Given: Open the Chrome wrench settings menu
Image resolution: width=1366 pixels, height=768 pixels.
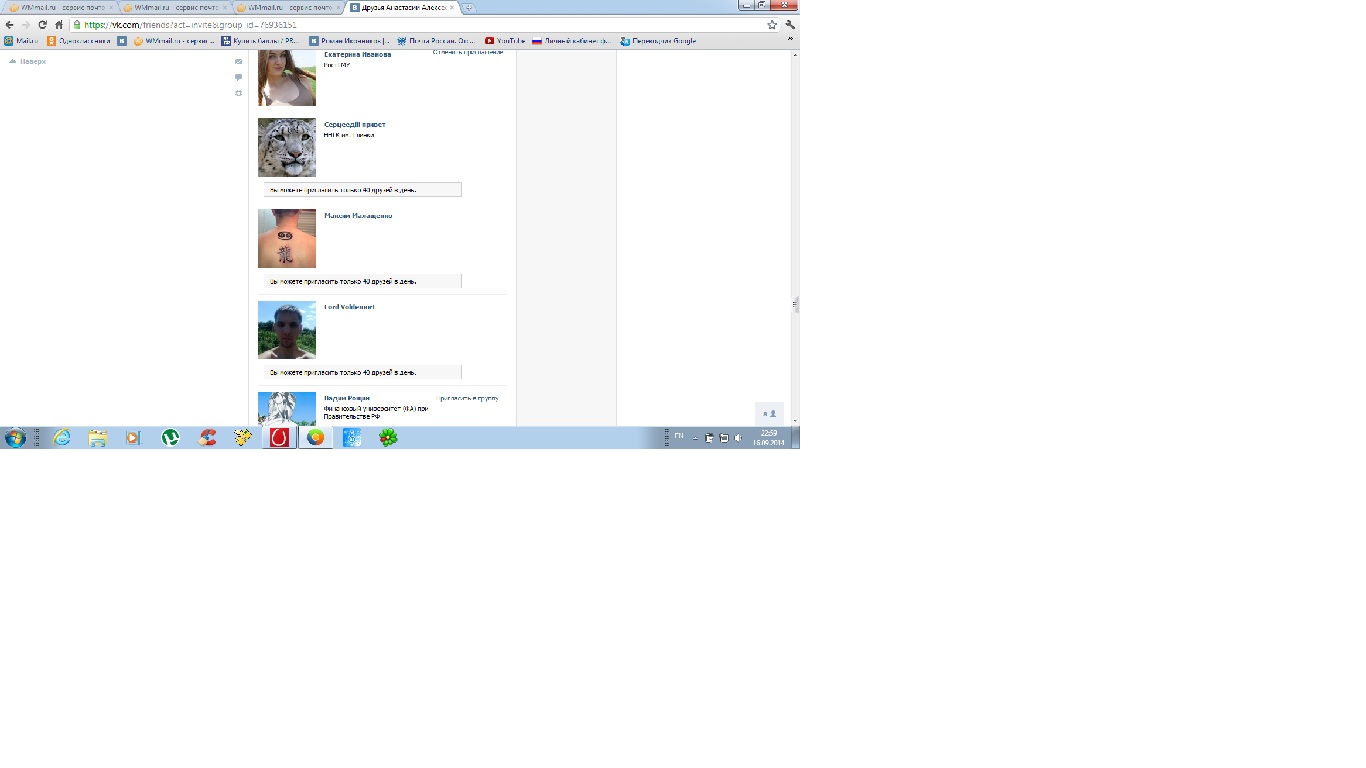Looking at the screenshot, I should click(790, 25).
